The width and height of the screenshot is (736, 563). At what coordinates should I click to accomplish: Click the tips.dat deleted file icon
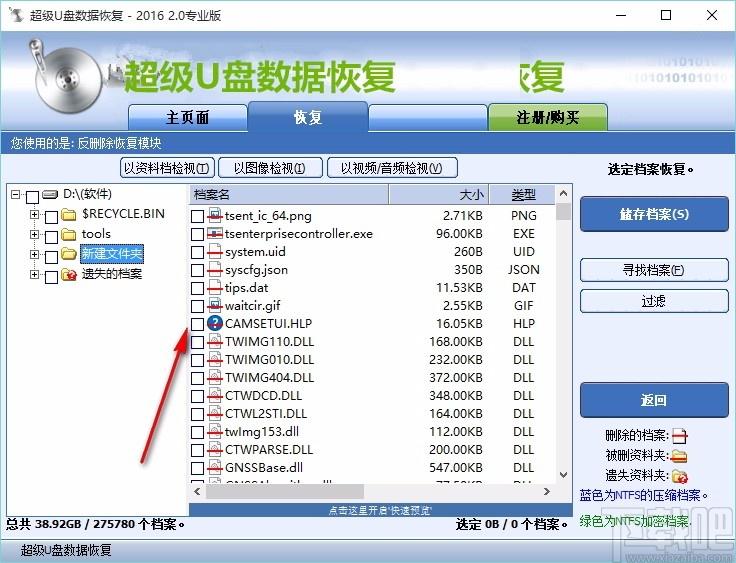(215, 287)
